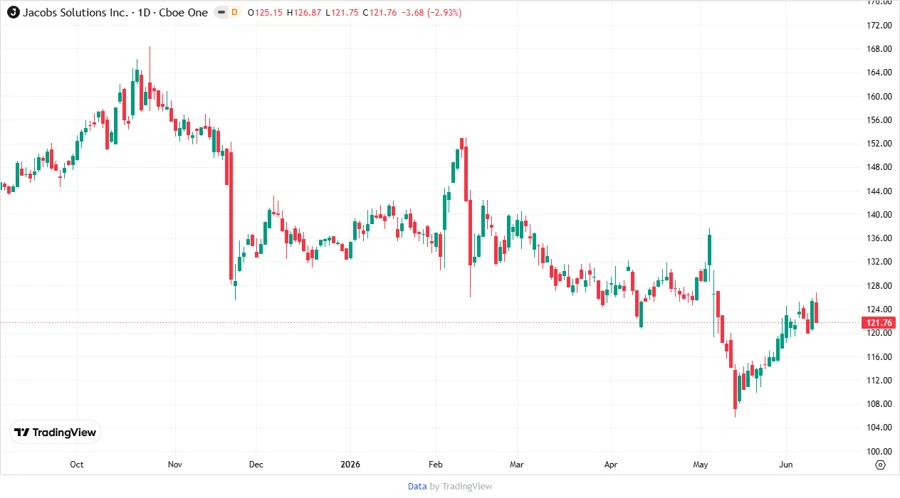Click the Jacobs Solutions Inc. symbol title
Viewport: 900px width, 498px height.
click(75, 13)
